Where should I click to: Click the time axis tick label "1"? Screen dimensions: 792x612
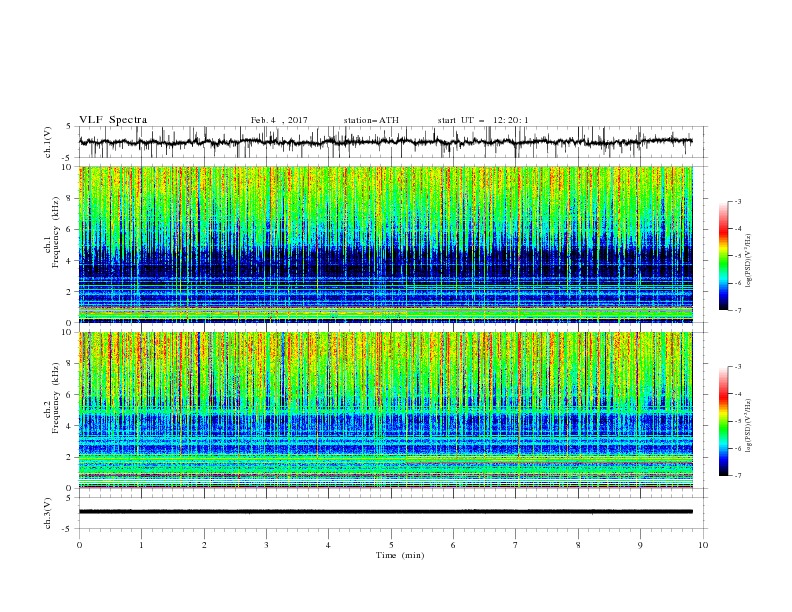[141, 545]
